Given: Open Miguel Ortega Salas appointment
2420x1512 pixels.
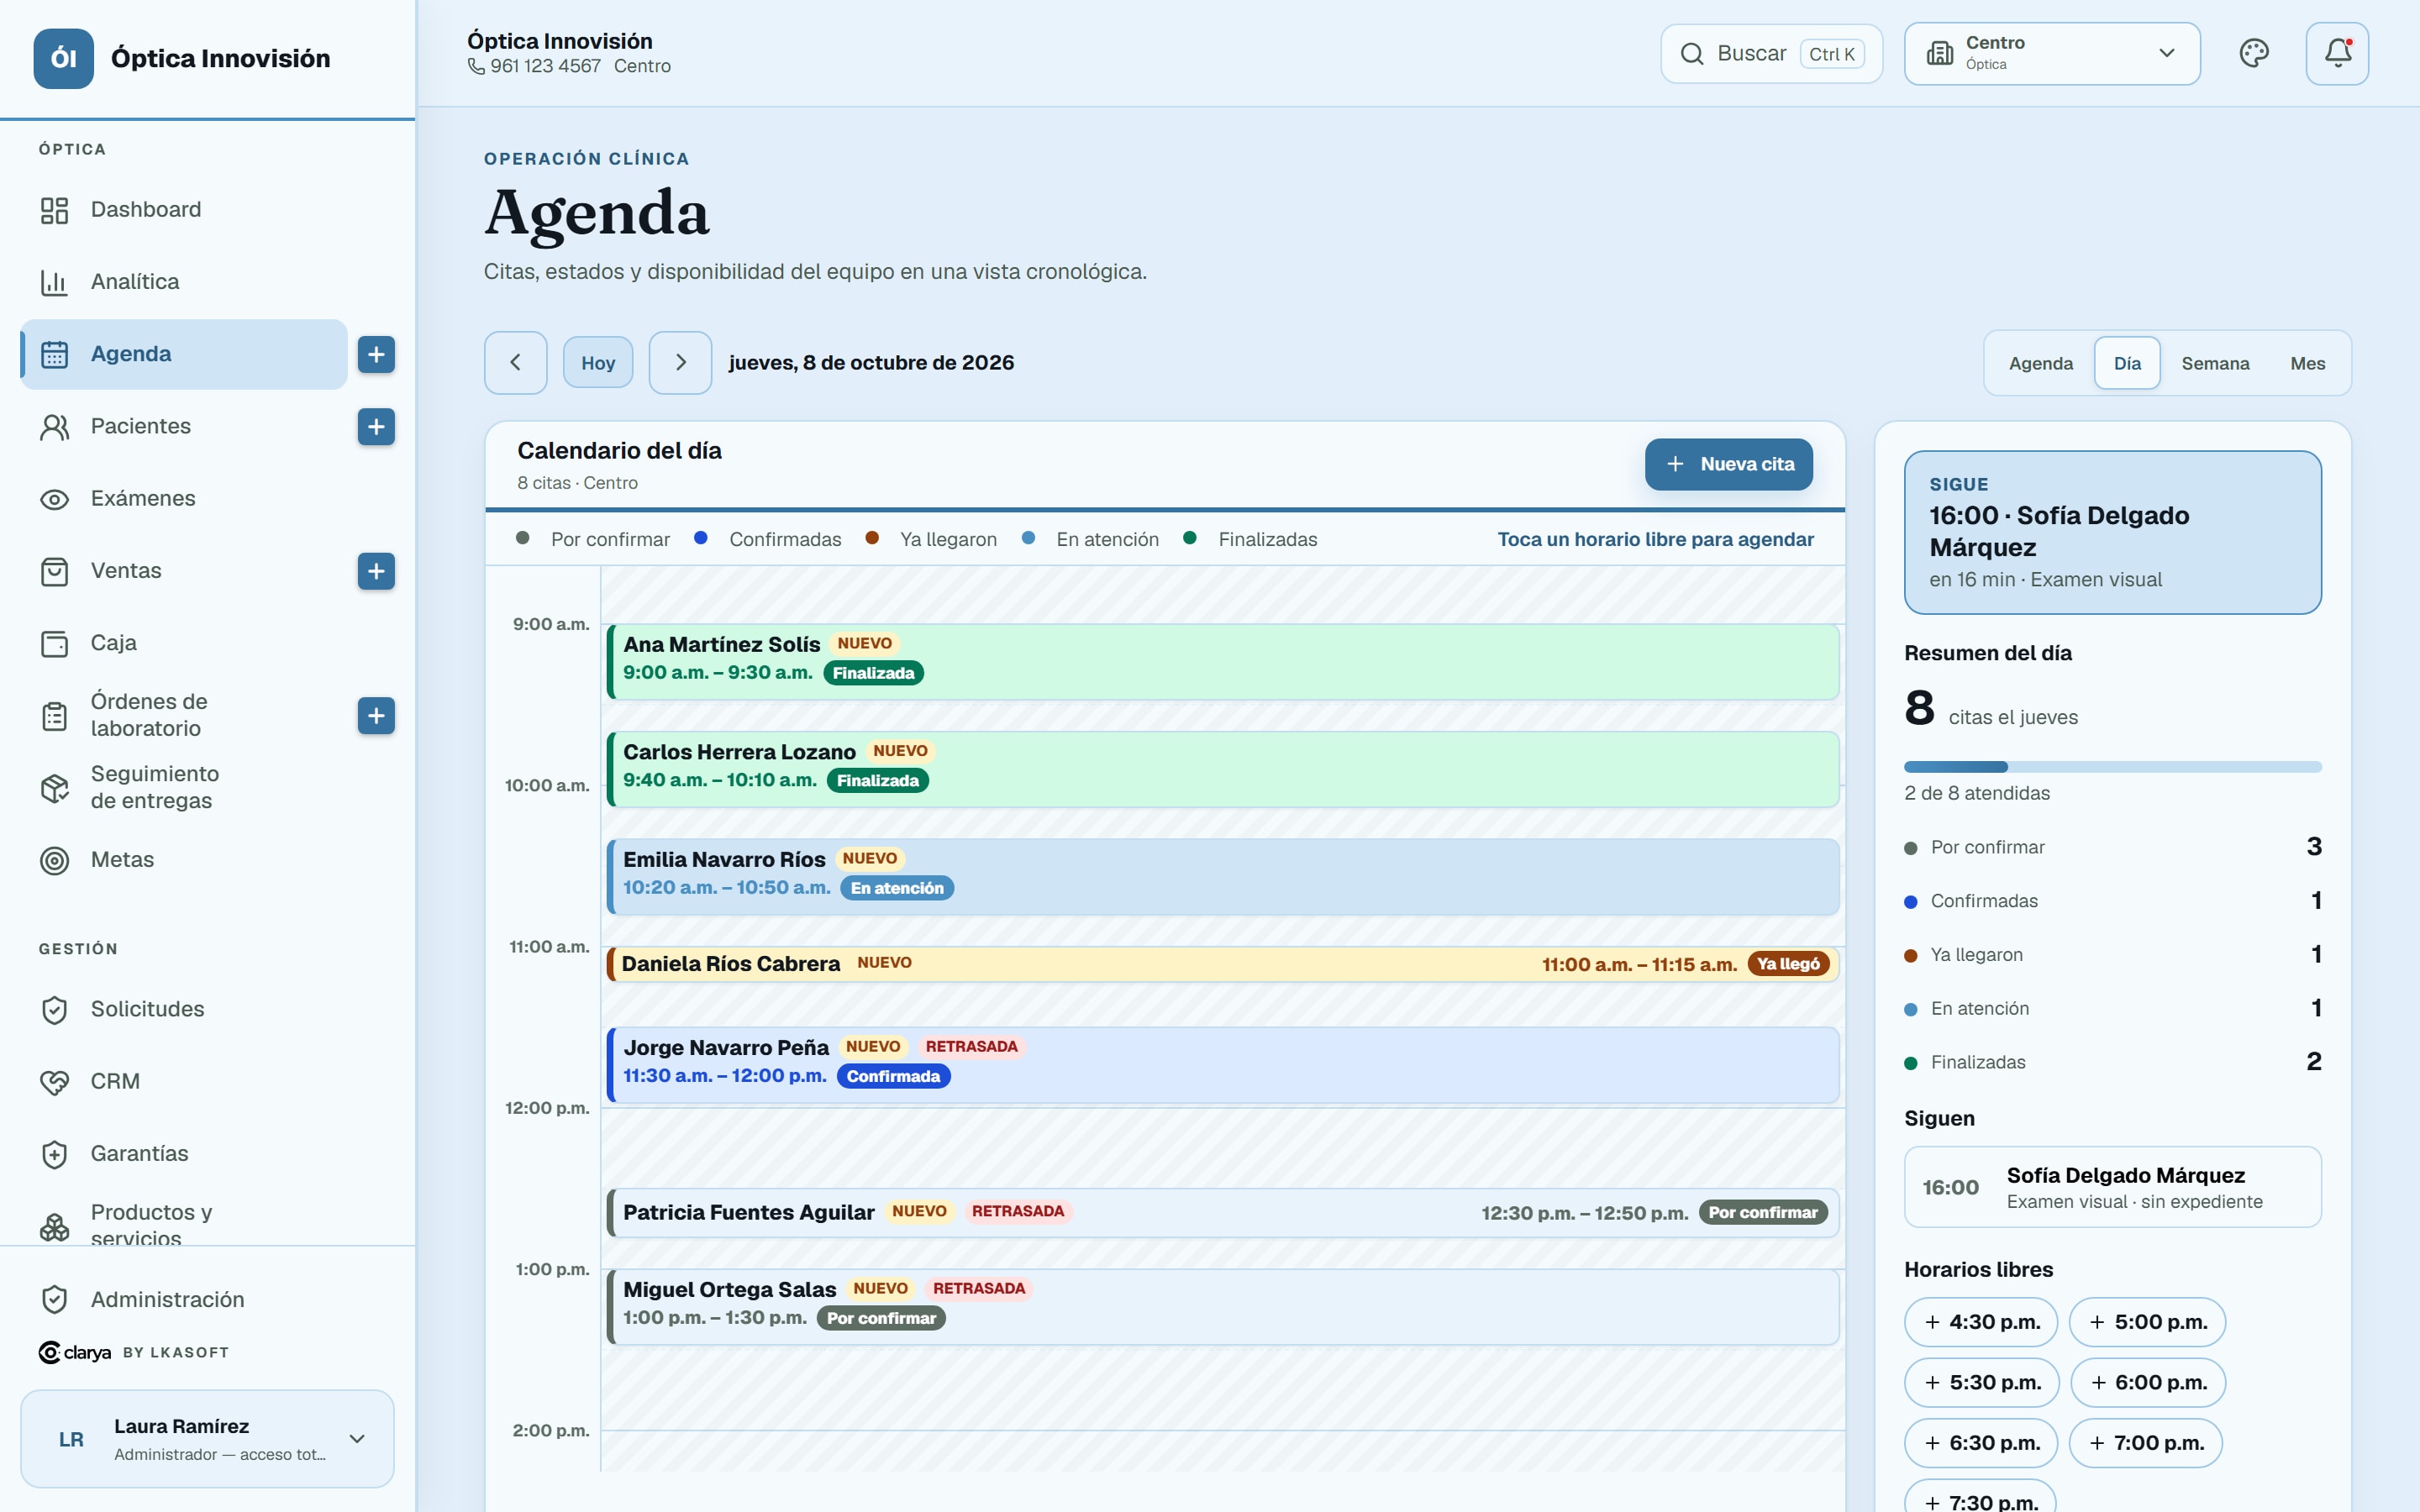Looking at the screenshot, I should point(1222,1307).
